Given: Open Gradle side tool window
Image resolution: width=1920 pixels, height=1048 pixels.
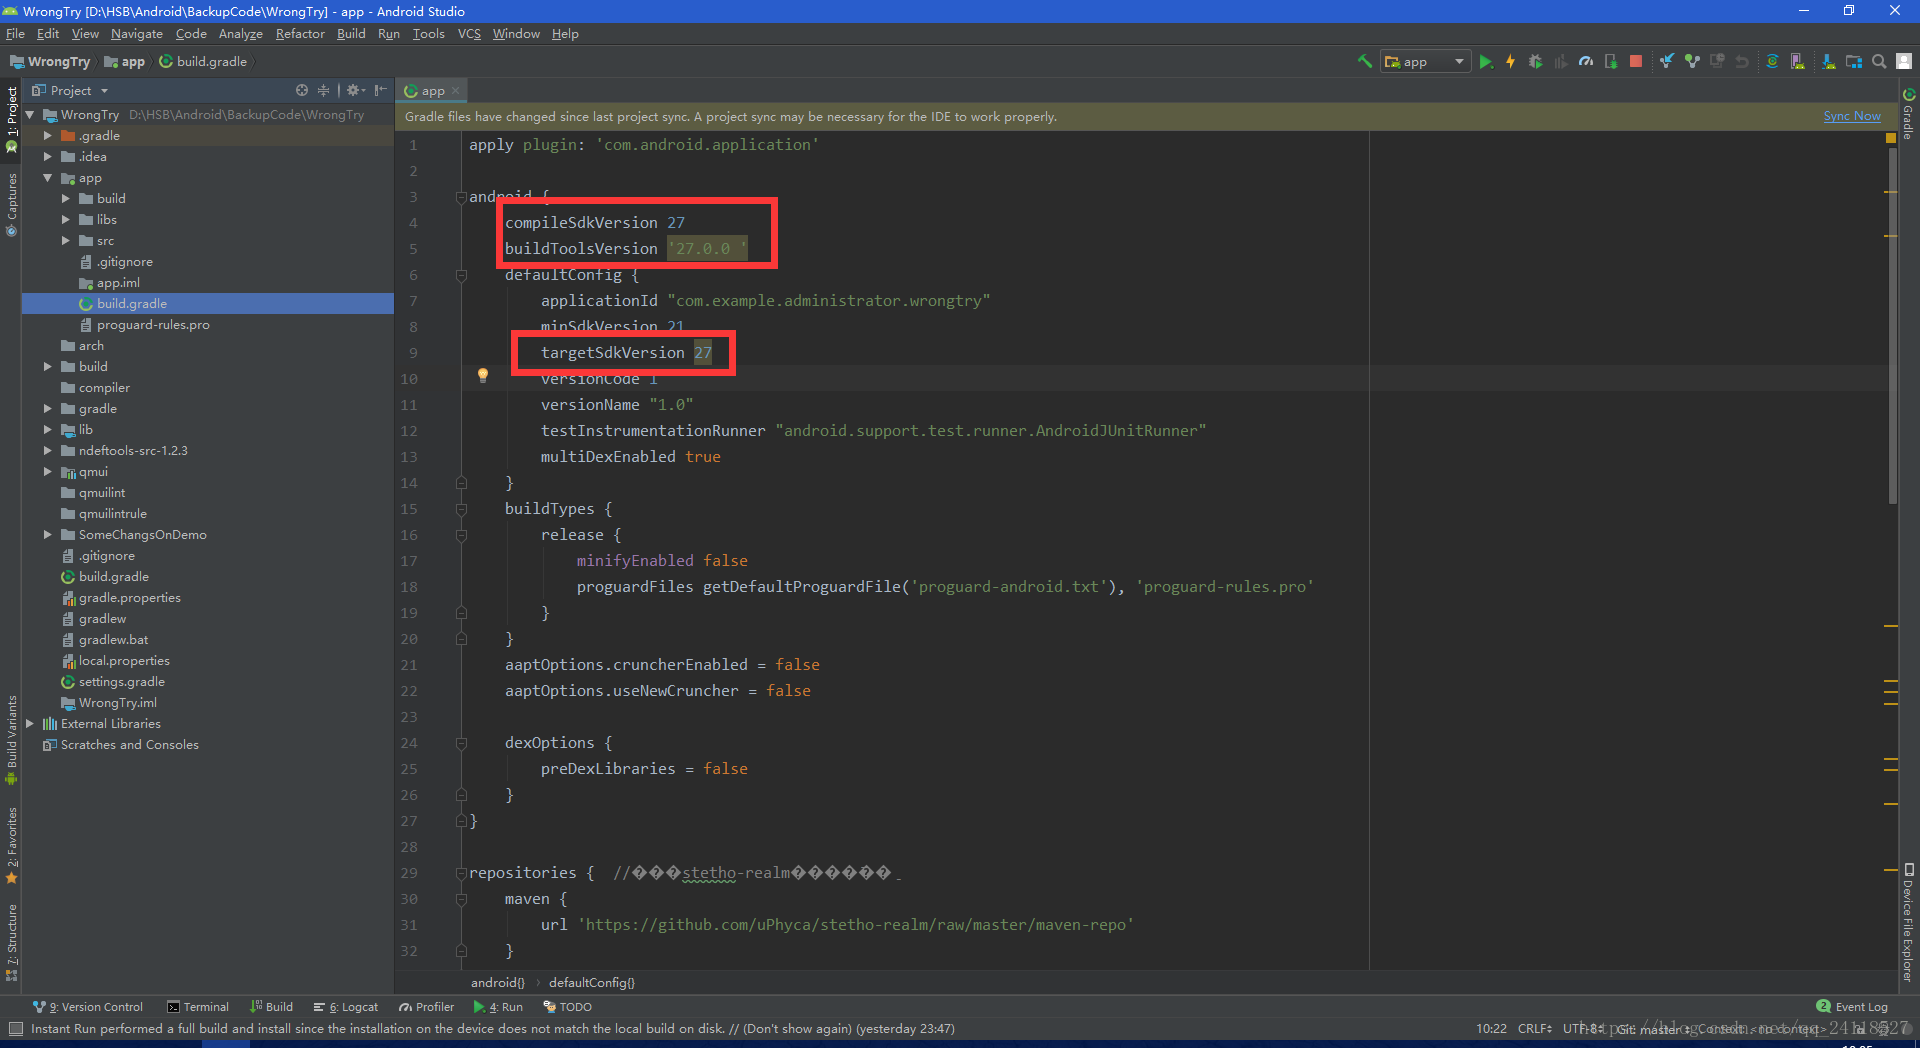Looking at the screenshot, I should [x=1909, y=115].
